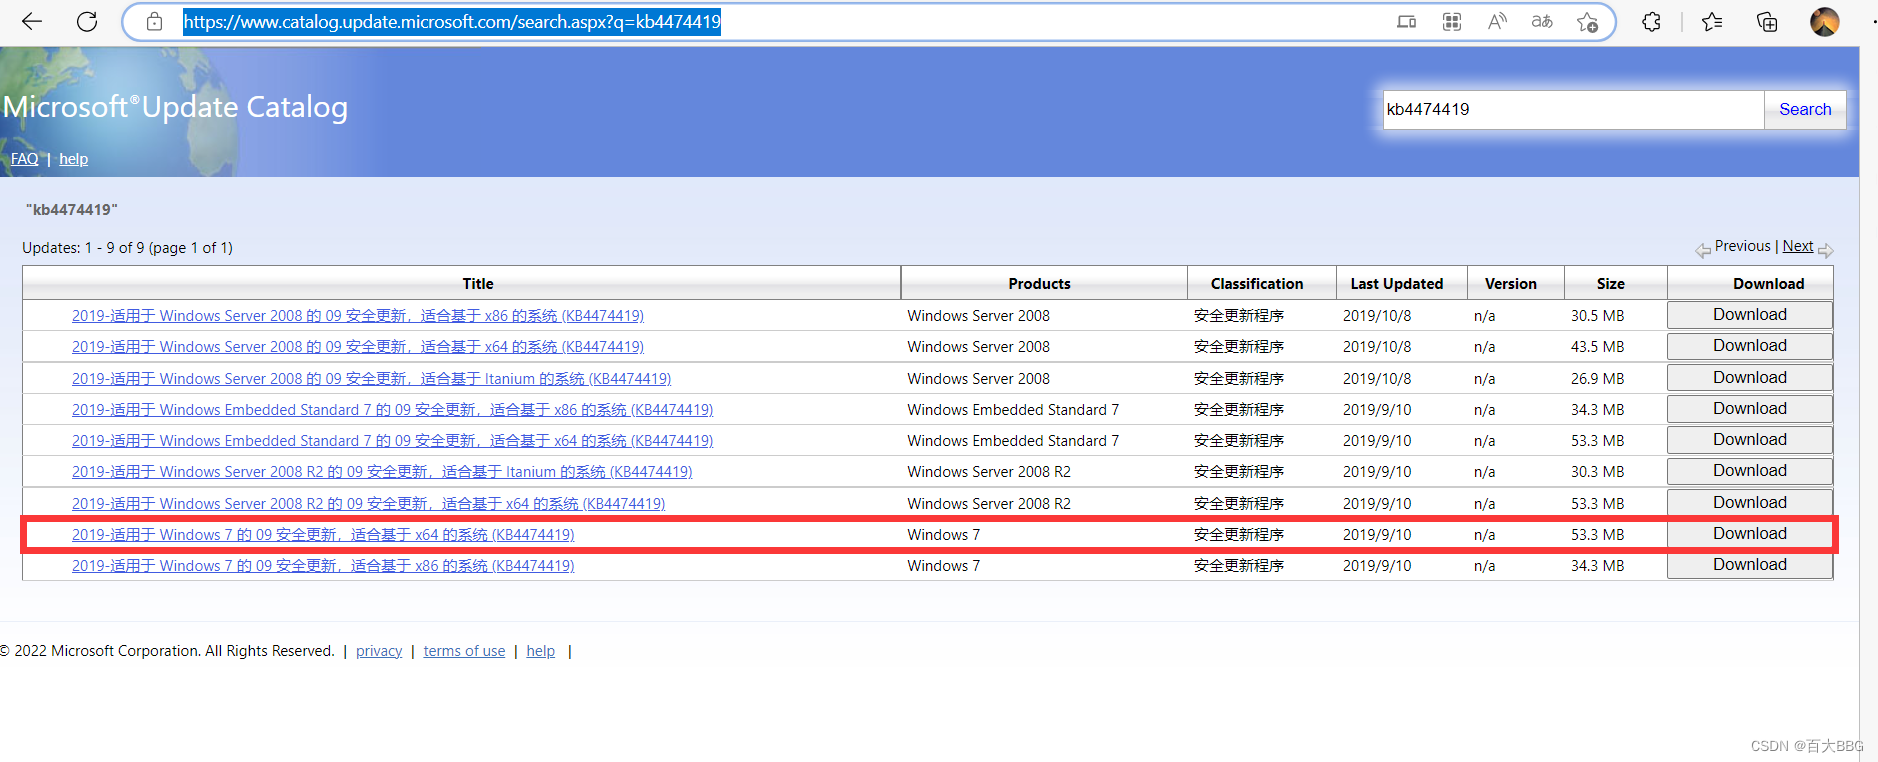Open Windows Server 2008 Itanium update link
The image size is (1878, 762).
pos(371,379)
